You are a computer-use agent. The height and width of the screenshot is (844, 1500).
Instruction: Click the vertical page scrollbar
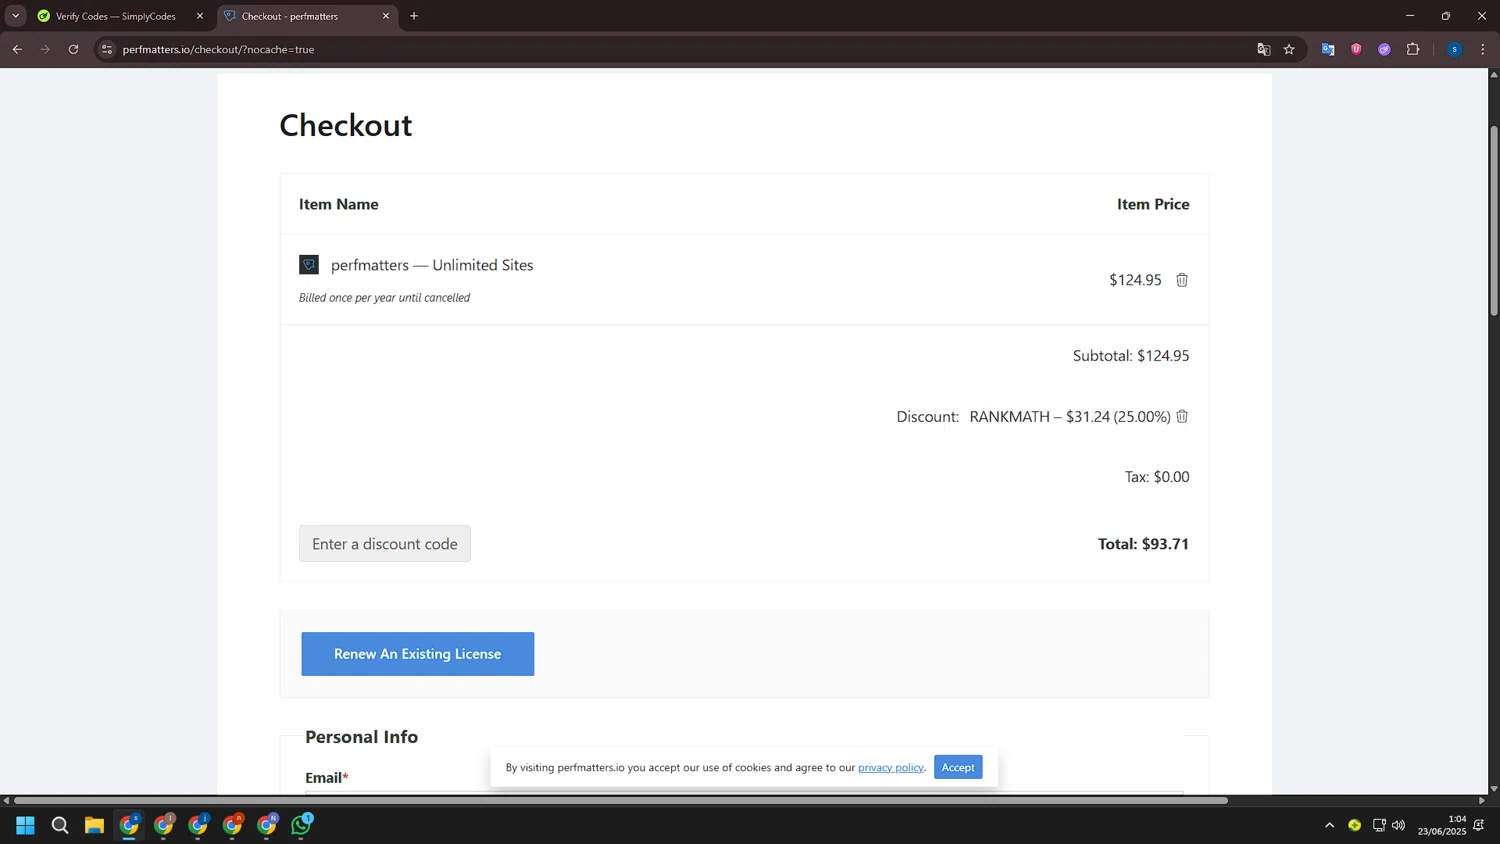pyautogui.click(x=1494, y=221)
